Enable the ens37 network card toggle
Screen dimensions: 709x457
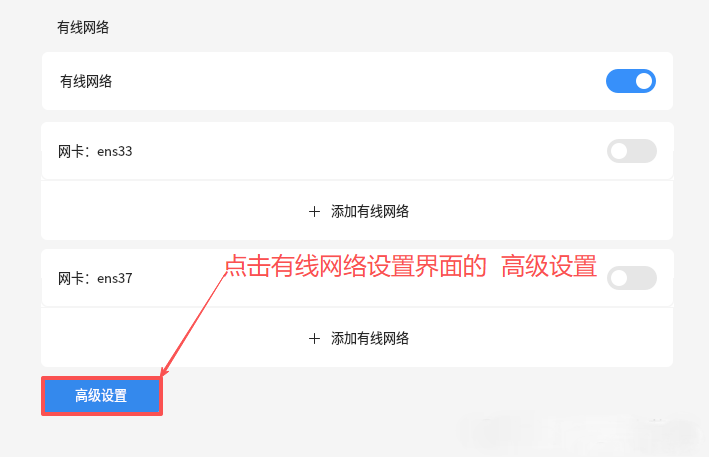tap(631, 278)
